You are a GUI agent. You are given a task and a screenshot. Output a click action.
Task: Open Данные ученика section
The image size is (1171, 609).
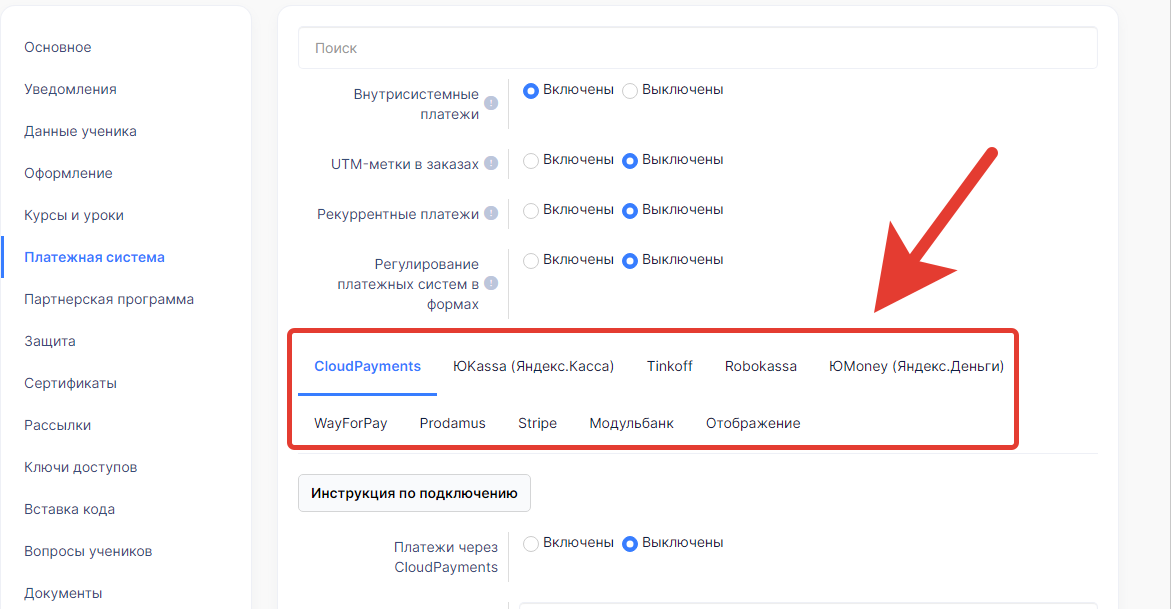click(x=80, y=131)
